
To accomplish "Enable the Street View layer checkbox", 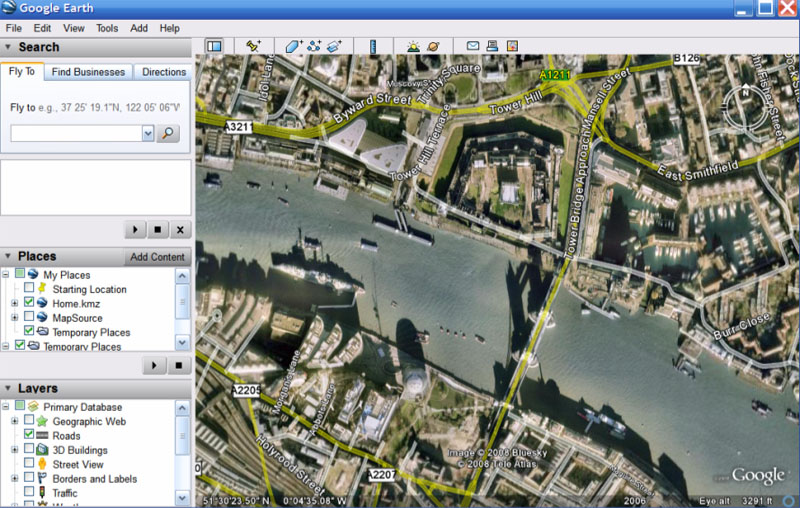I will pyautogui.click(x=29, y=463).
